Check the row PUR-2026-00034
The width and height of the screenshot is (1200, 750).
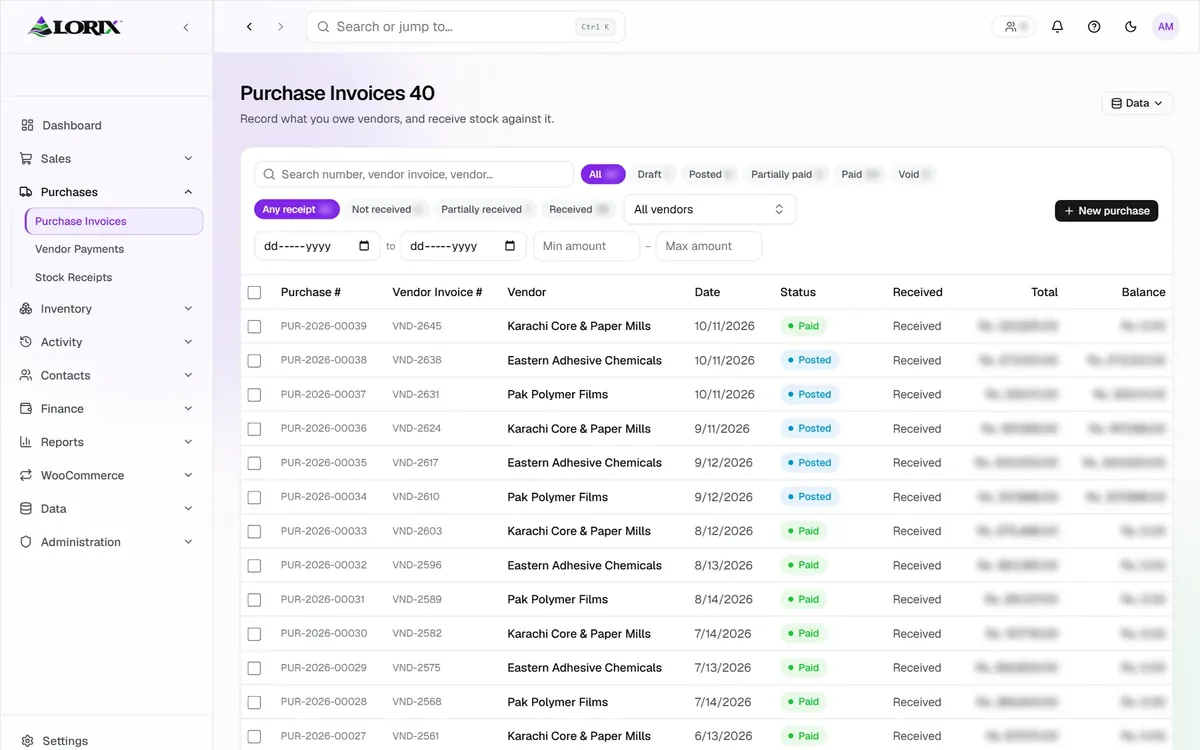254,497
